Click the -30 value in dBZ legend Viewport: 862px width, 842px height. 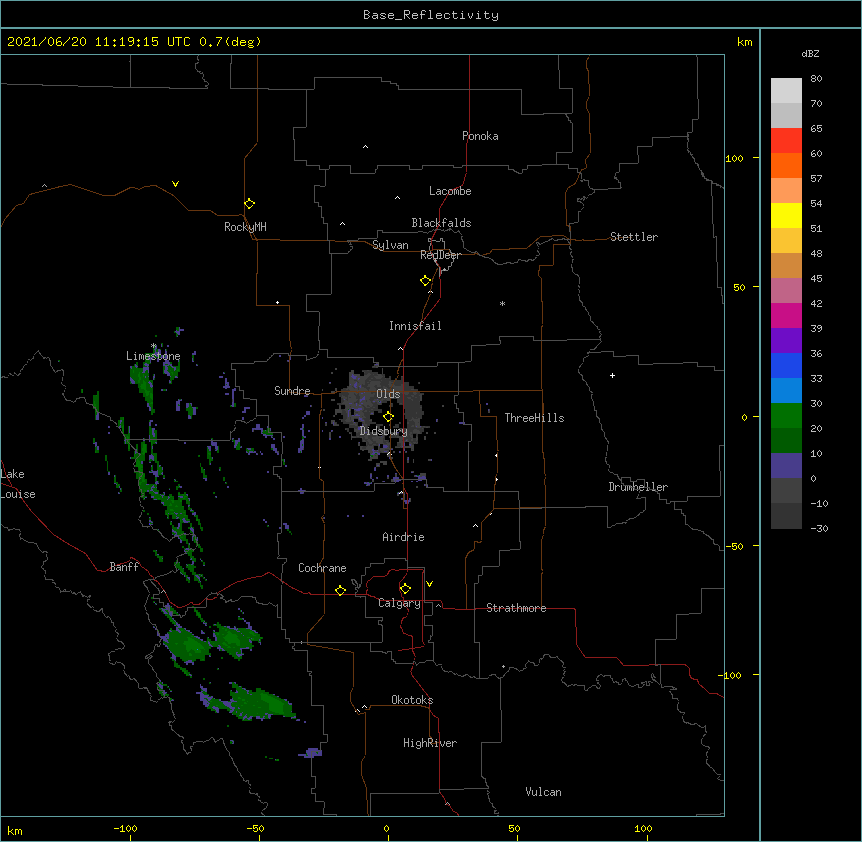(x=819, y=529)
